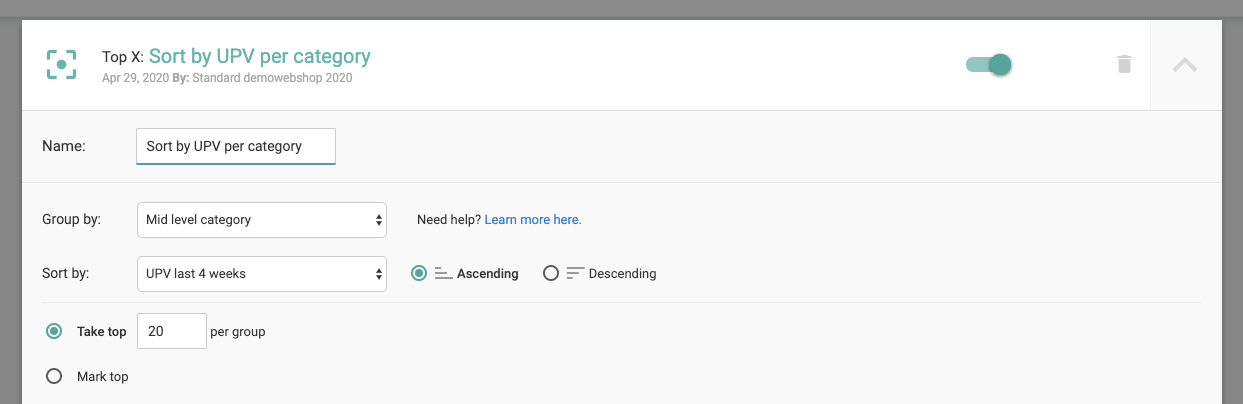
Task: Select the Ascending radio button
Action: tap(420, 273)
